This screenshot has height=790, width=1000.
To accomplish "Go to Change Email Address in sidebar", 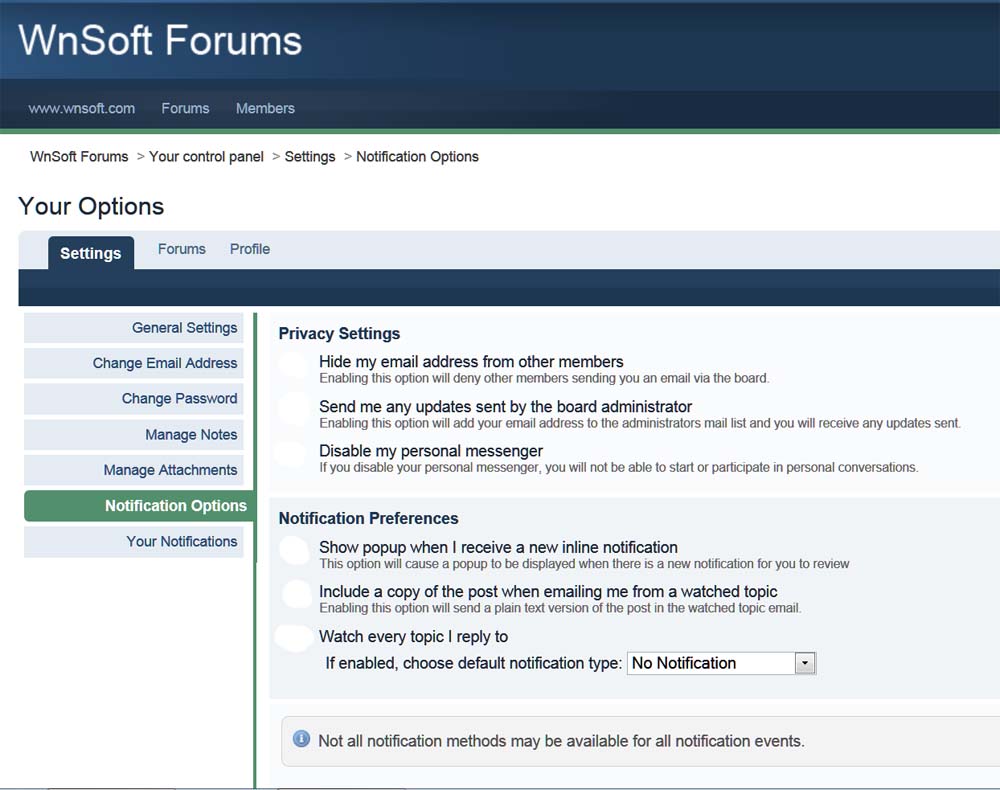I will coord(165,363).
